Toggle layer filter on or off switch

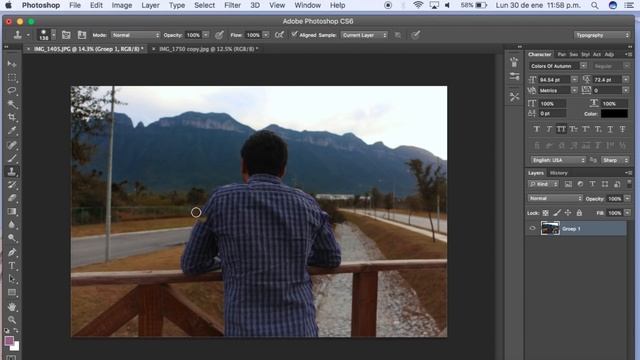pyautogui.click(x=629, y=184)
